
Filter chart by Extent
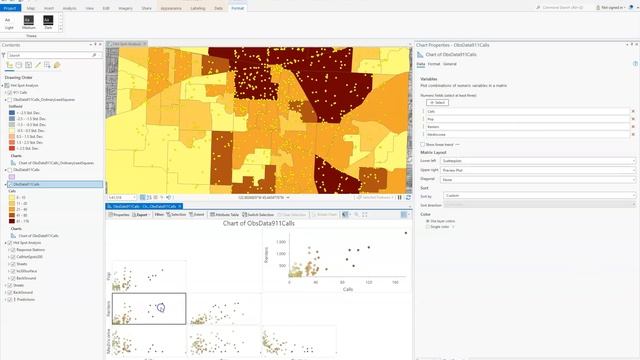click(197, 215)
